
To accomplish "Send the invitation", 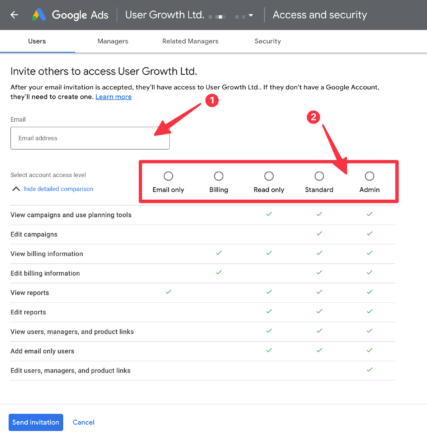I will (x=36, y=422).
